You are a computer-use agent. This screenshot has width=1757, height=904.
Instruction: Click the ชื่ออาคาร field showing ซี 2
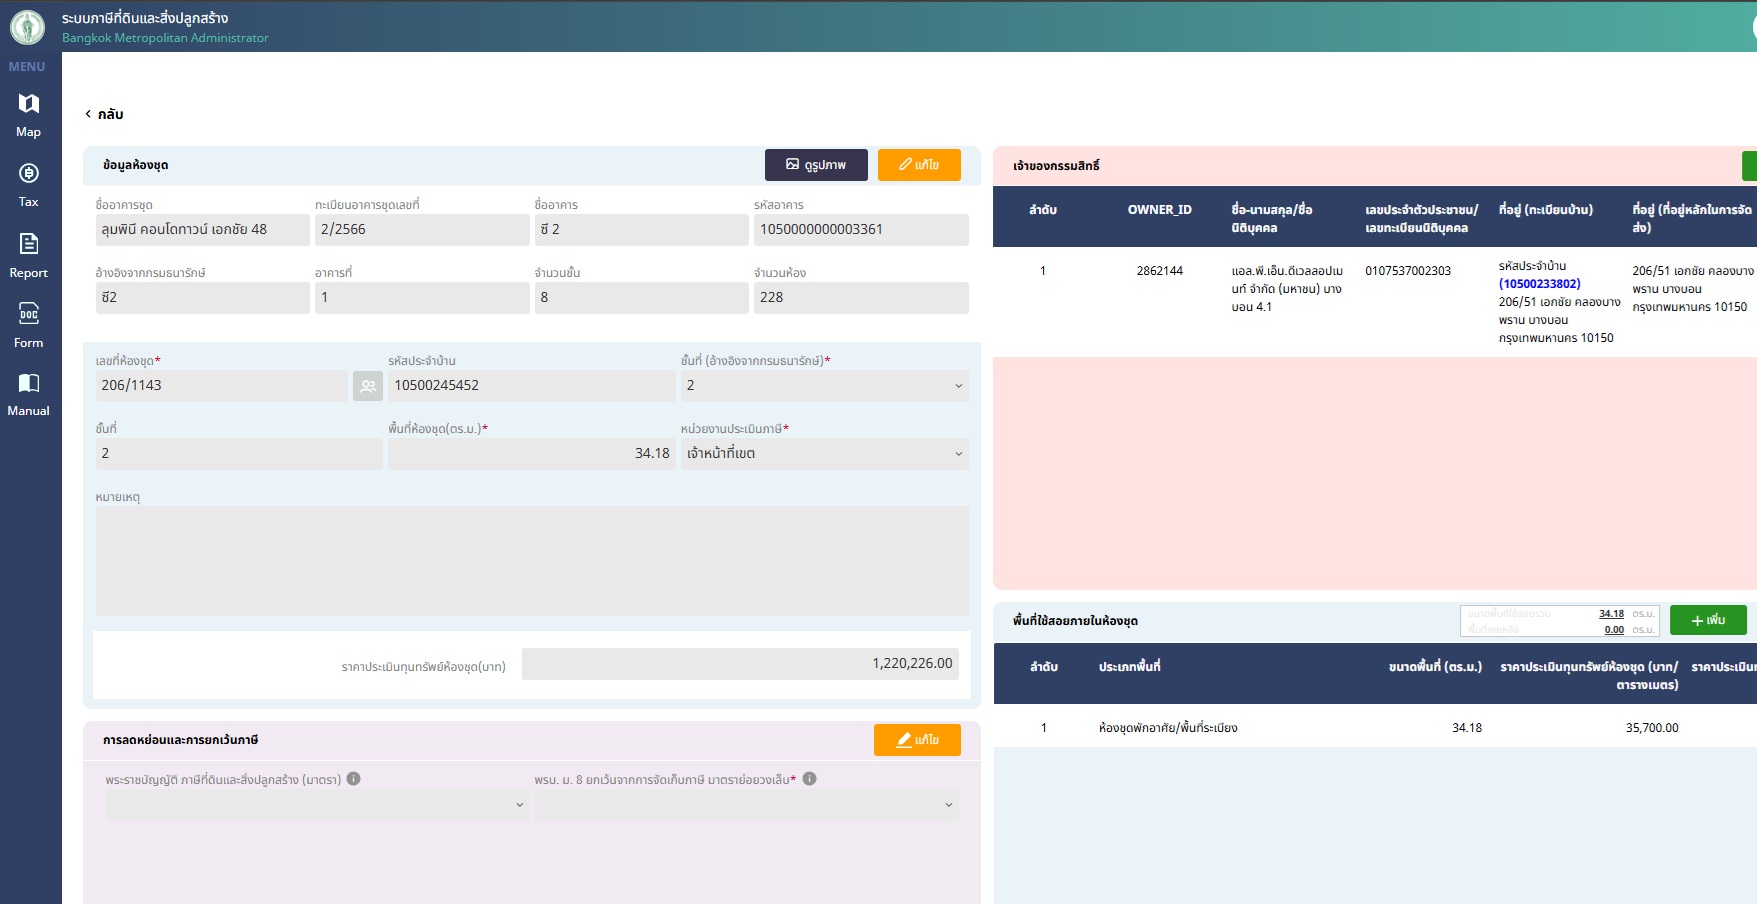pos(641,230)
